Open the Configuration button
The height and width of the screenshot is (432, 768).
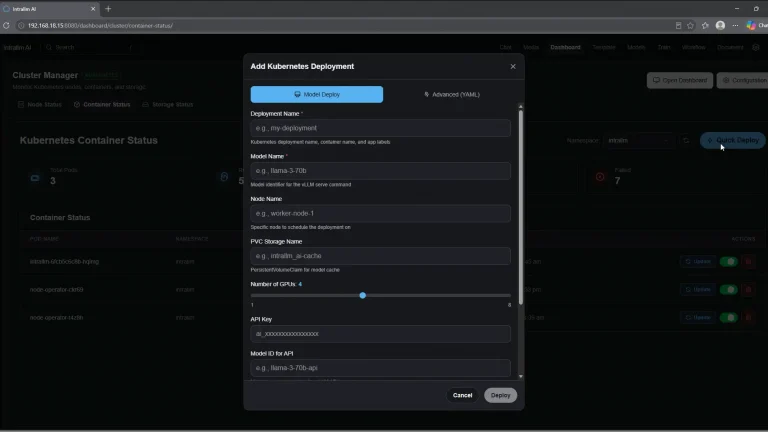tap(744, 80)
